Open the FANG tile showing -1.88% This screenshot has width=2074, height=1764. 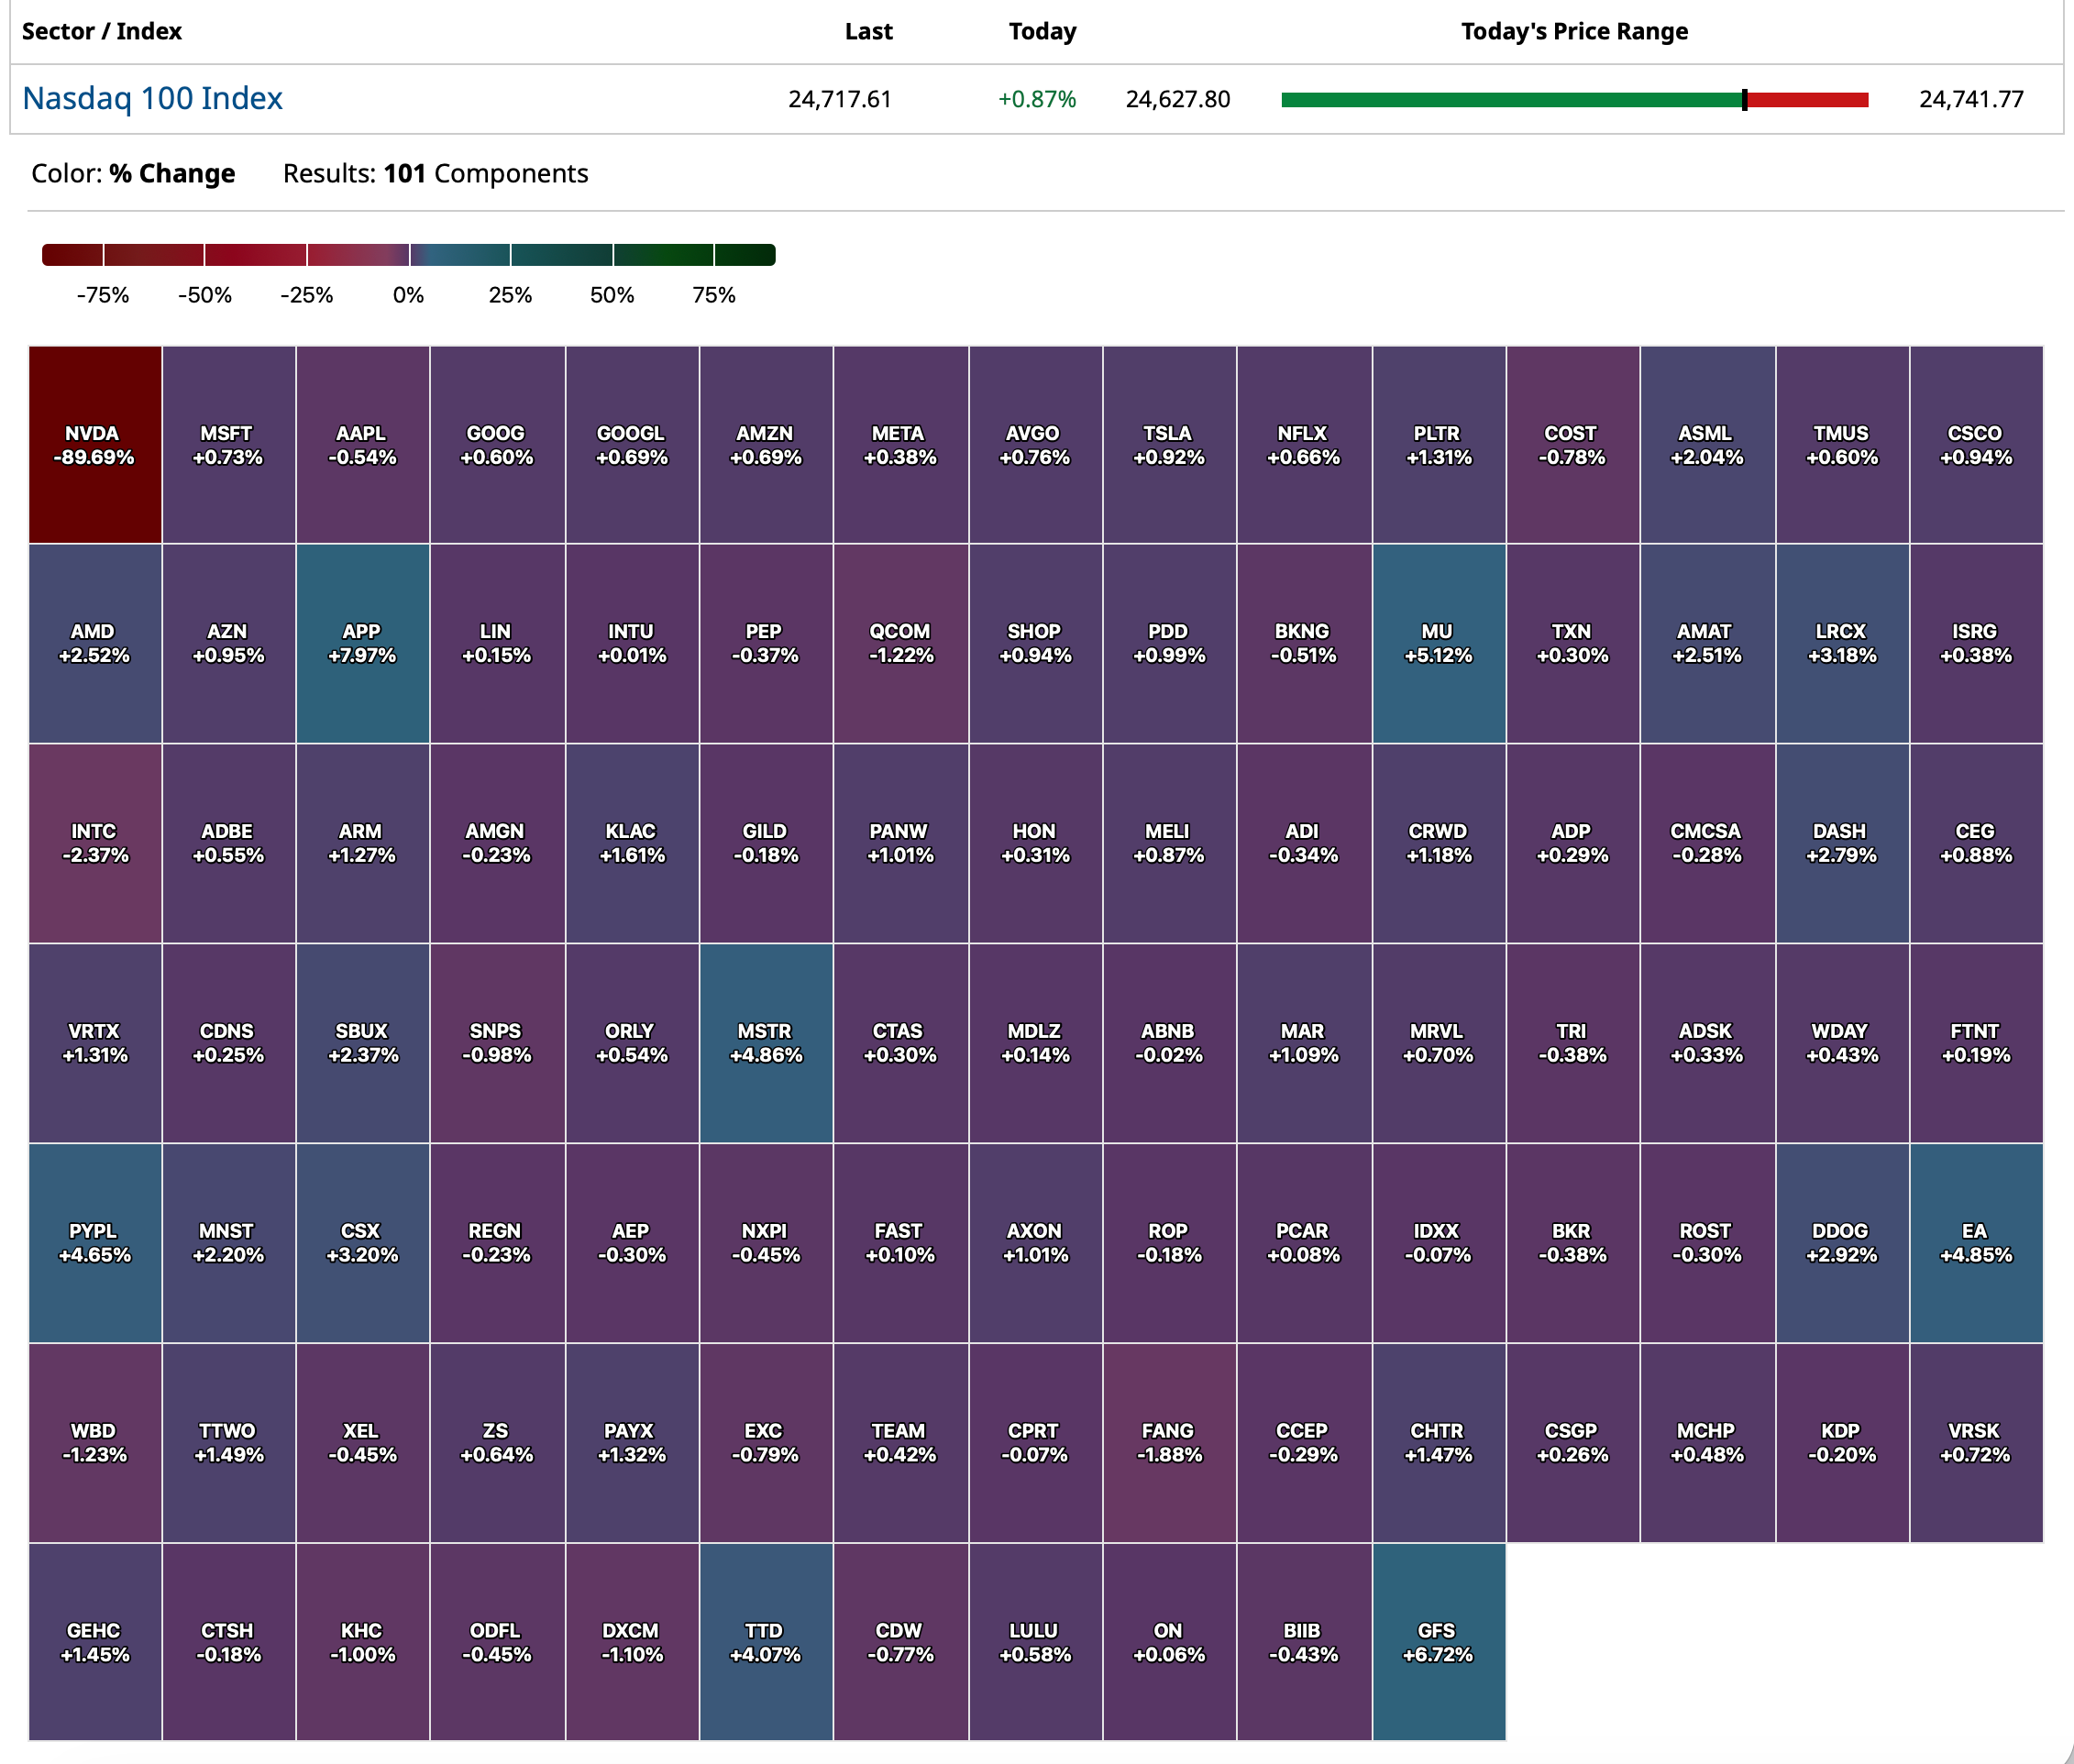[1169, 1442]
